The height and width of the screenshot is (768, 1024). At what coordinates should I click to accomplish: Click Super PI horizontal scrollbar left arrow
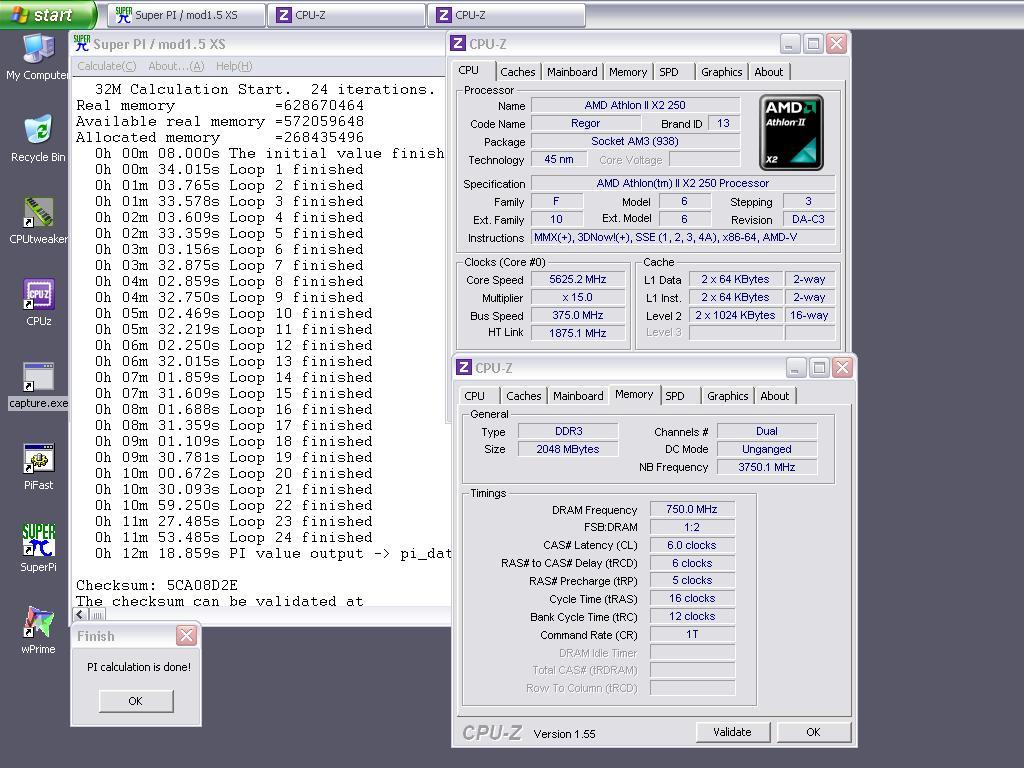[80, 615]
